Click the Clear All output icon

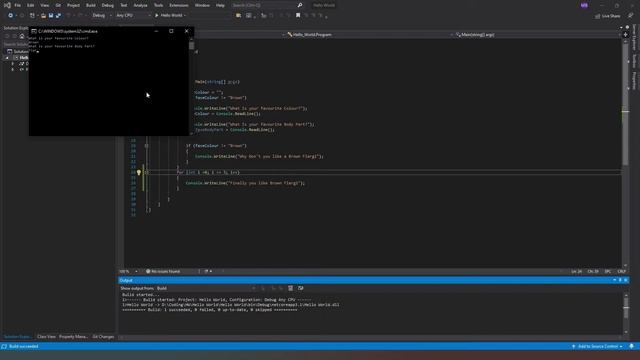tap(290, 288)
